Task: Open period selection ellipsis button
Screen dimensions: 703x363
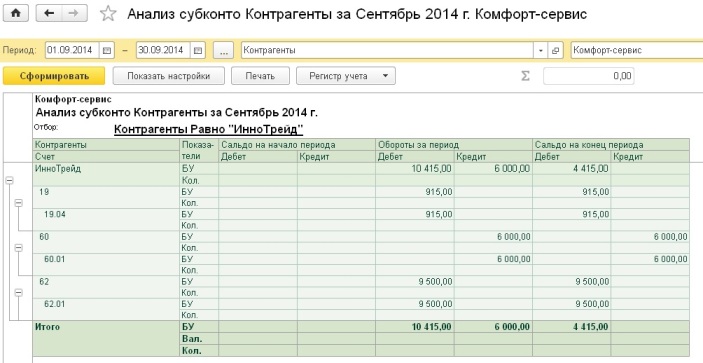Action: pos(223,50)
